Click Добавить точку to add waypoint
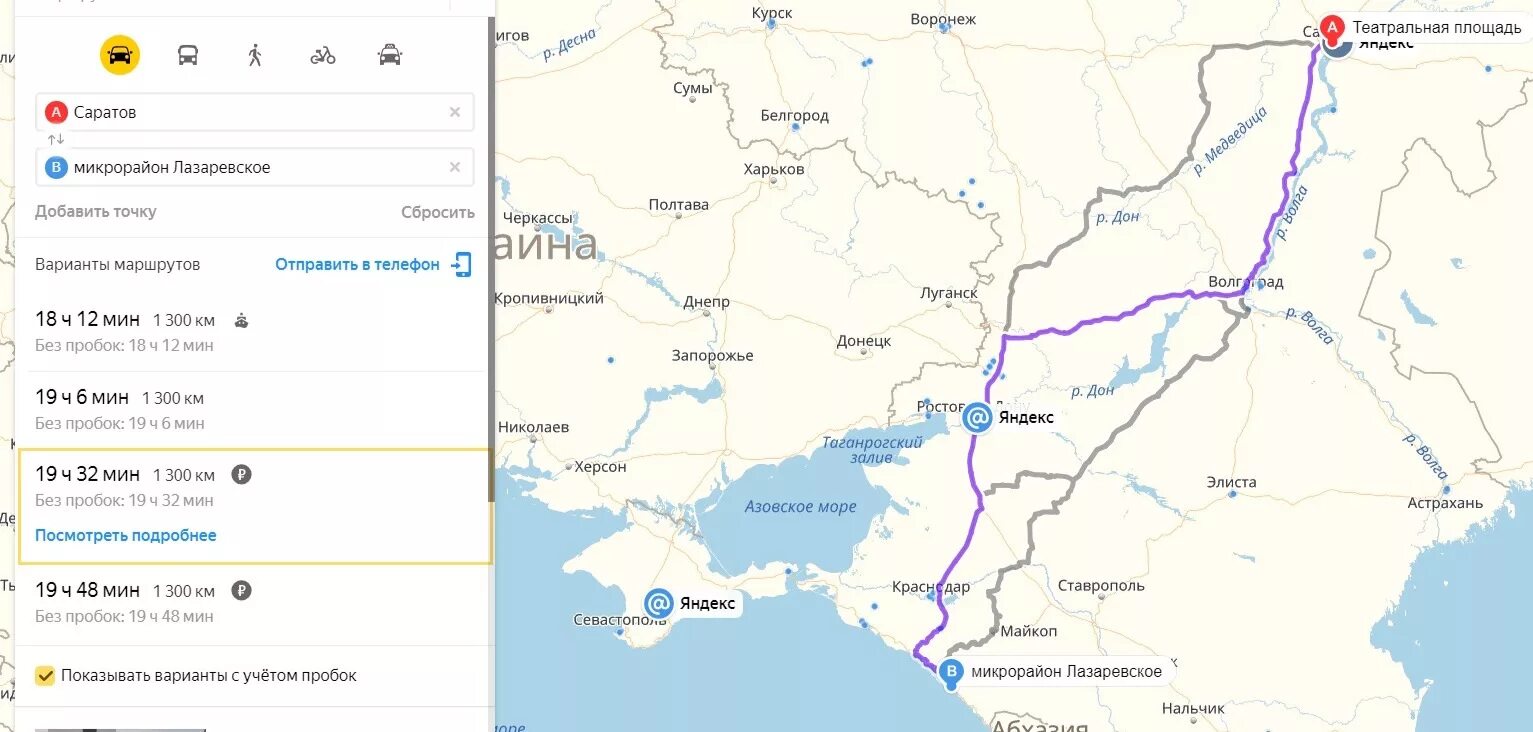This screenshot has width=1533, height=732. pos(96,212)
